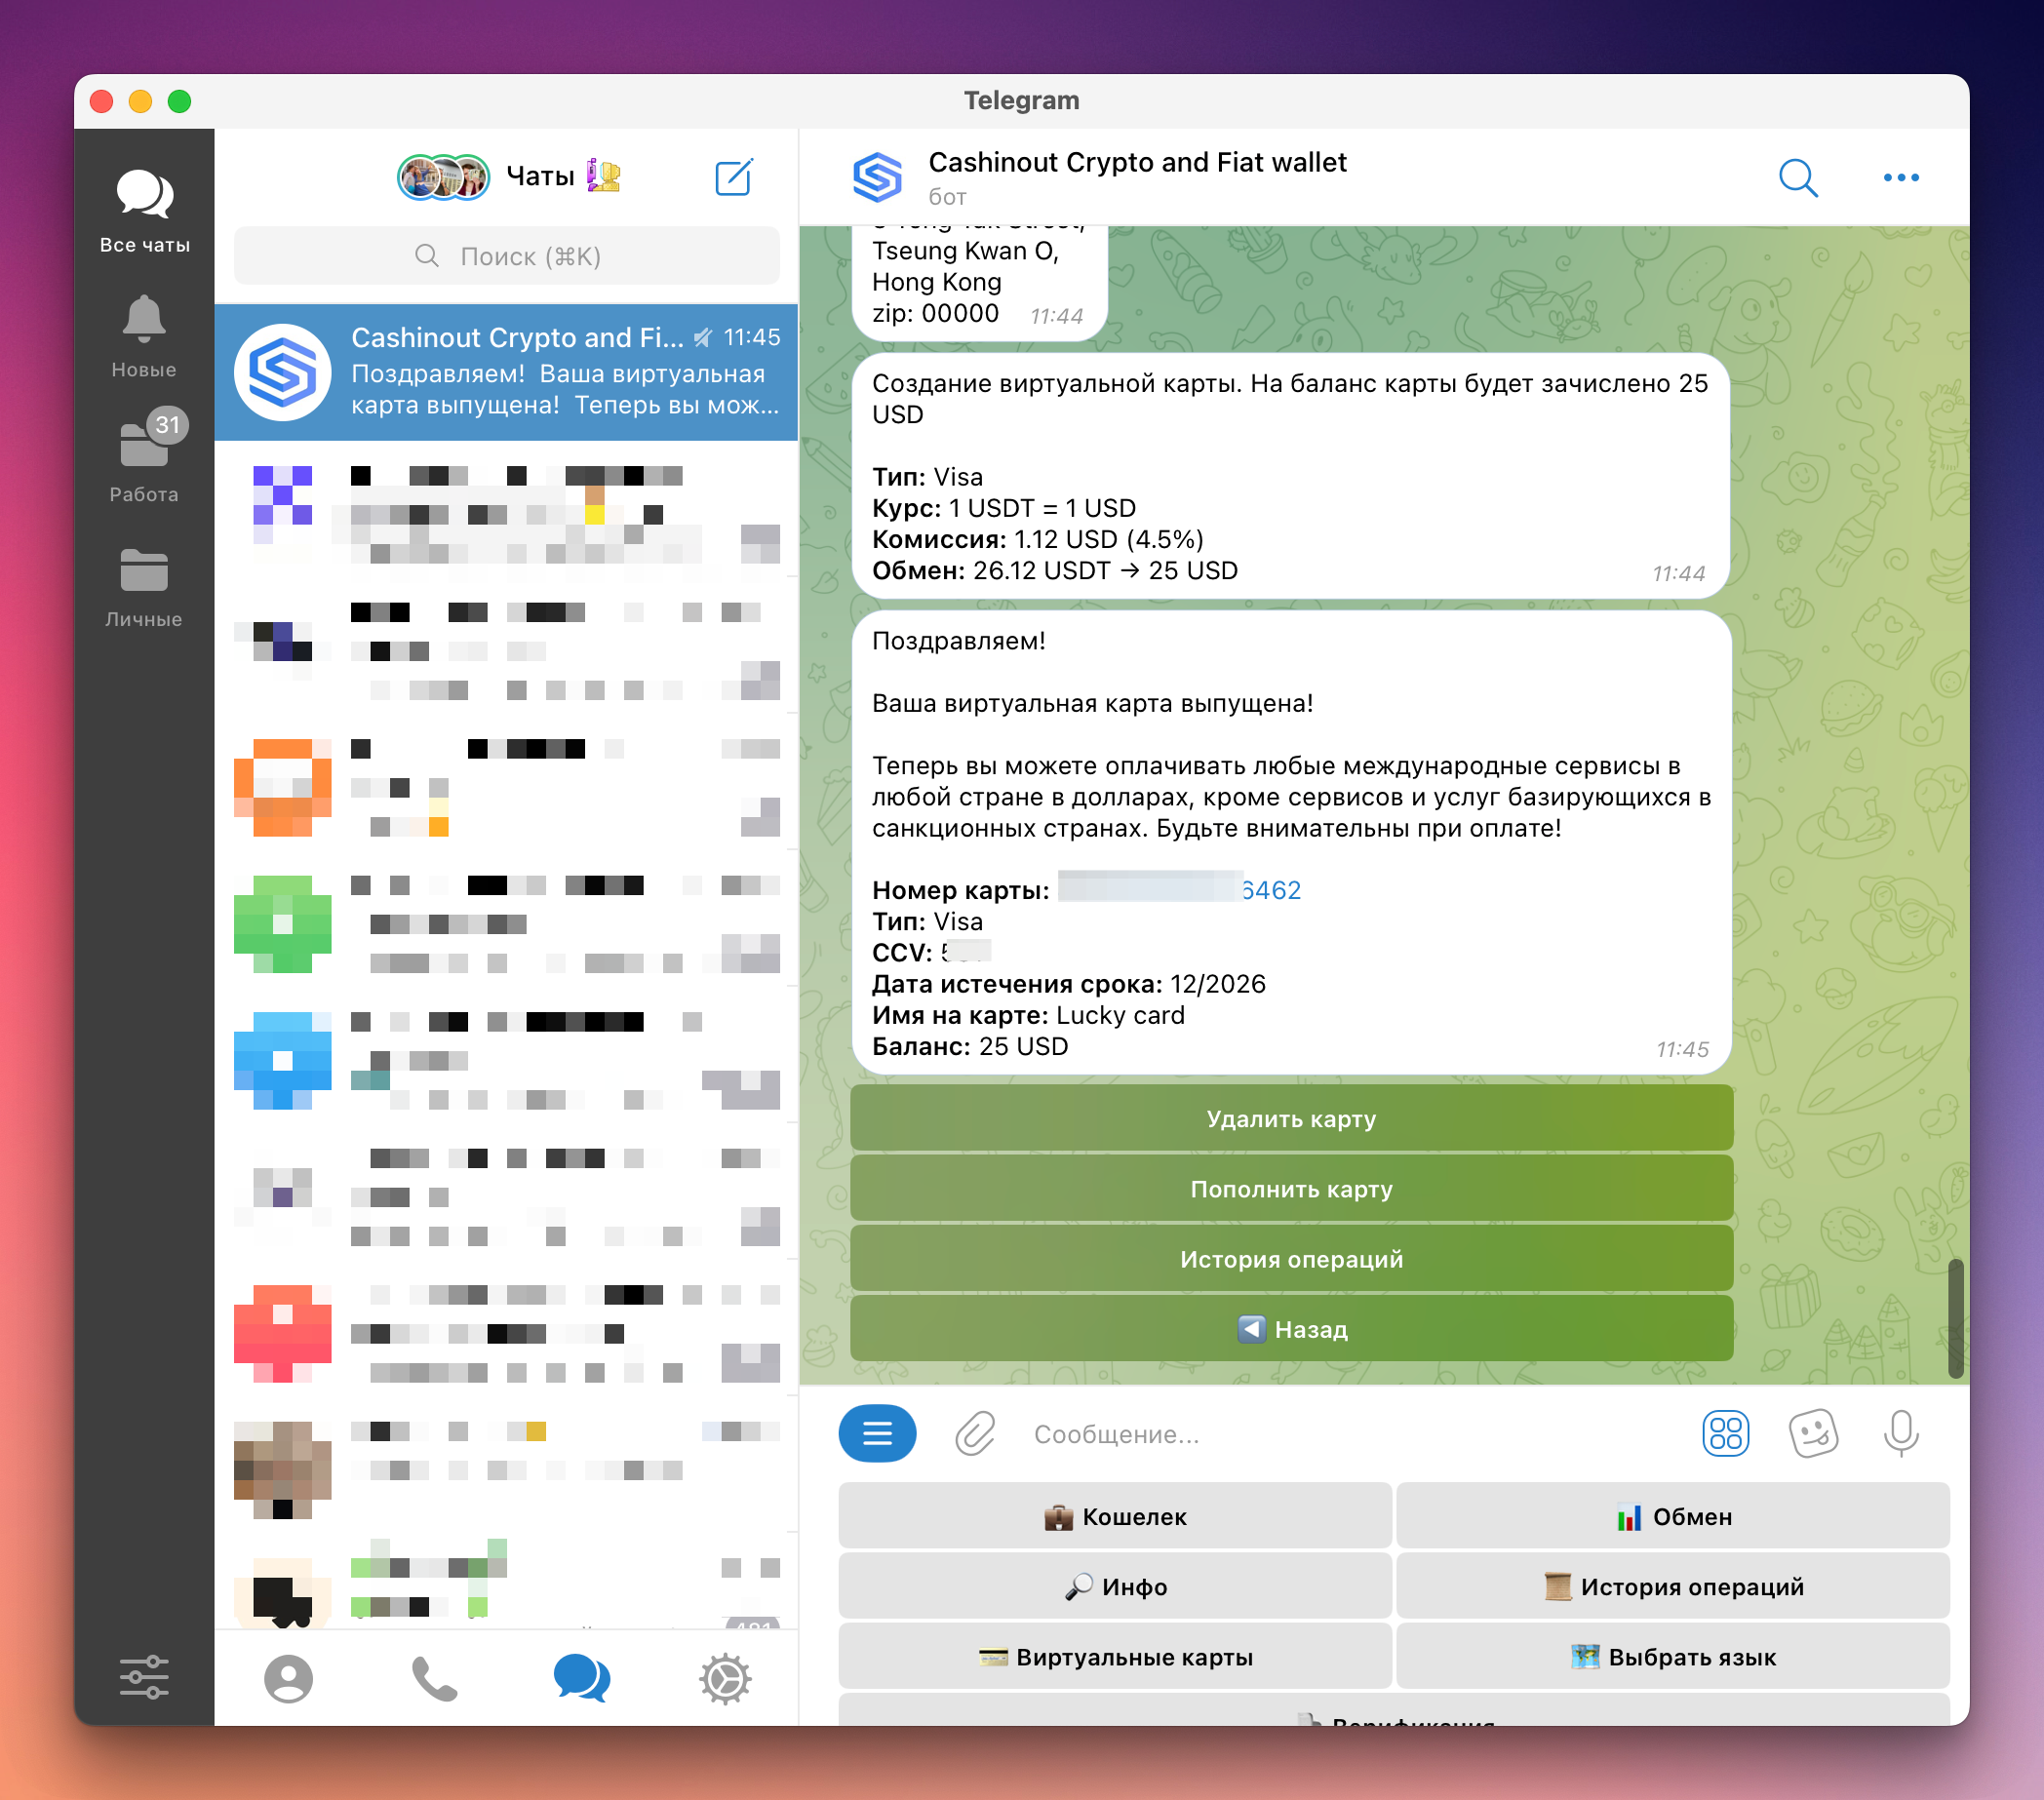Click the ◀ Назад inline button
The image size is (2044, 1800).
point(1291,1329)
